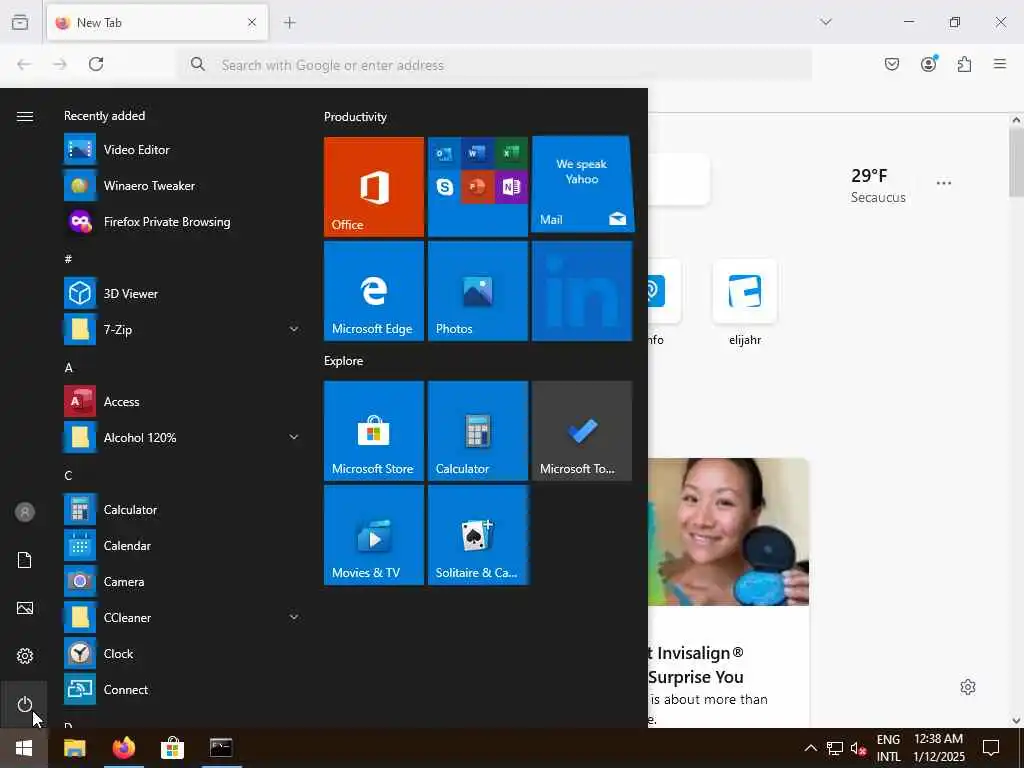Open the Office apps folder tile
The width and height of the screenshot is (1024, 768).
point(477,187)
